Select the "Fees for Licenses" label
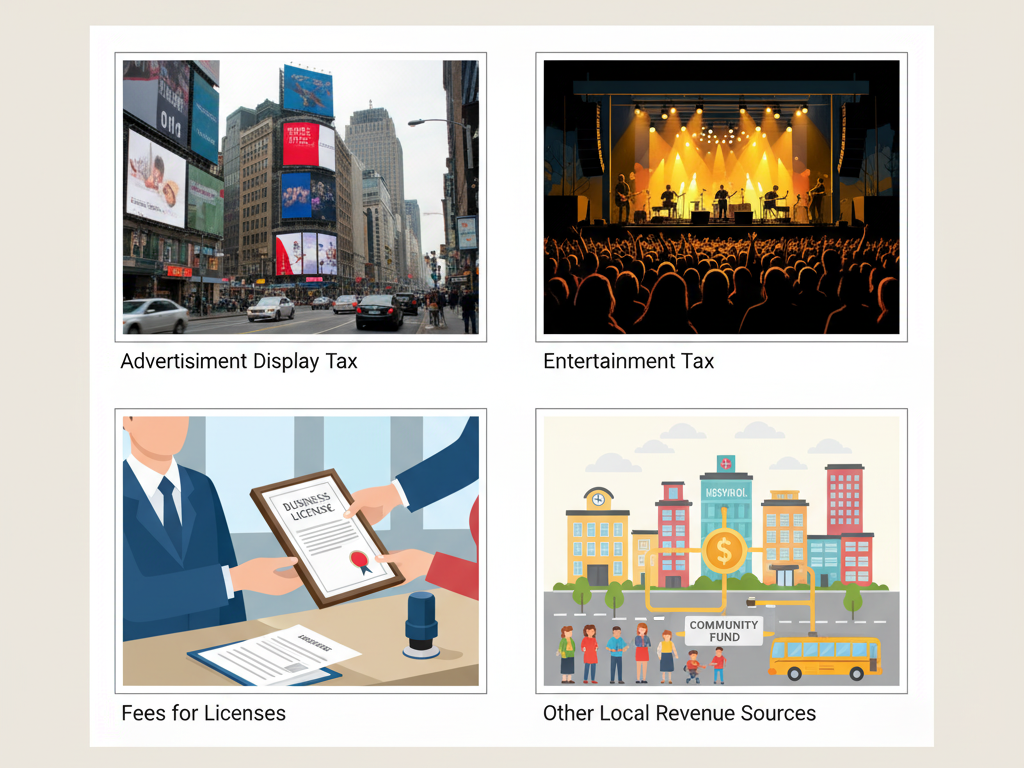The width and height of the screenshot is (1024, 768). pyautogui.click(x=203, y=713)
